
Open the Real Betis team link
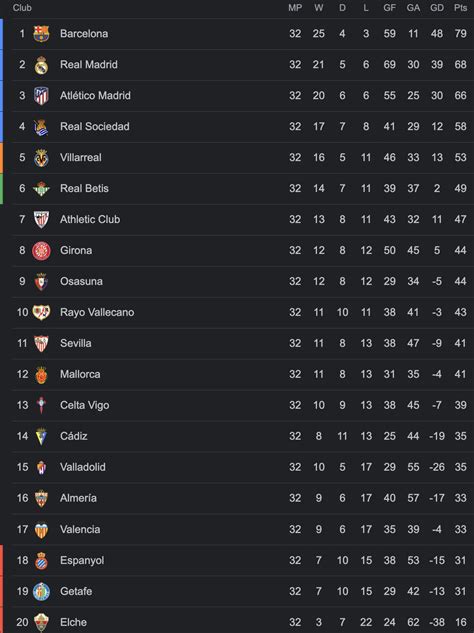tap(84, 189)
